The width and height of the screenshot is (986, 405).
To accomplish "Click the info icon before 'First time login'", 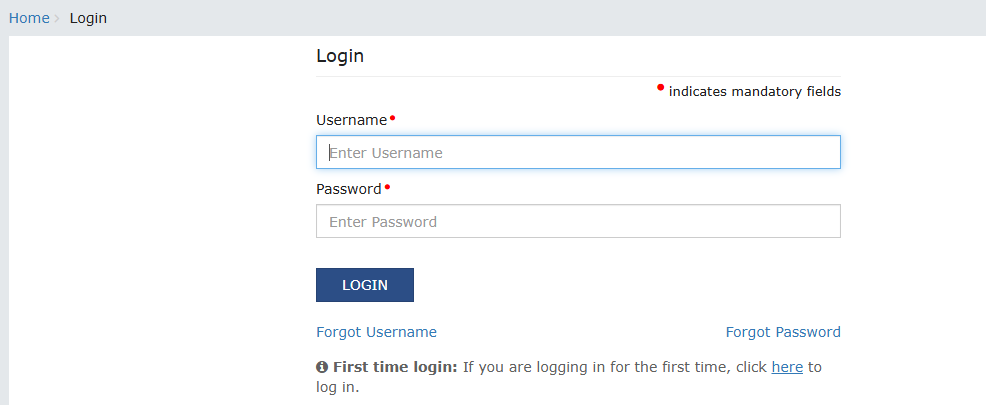I will [x=322, y=367].
